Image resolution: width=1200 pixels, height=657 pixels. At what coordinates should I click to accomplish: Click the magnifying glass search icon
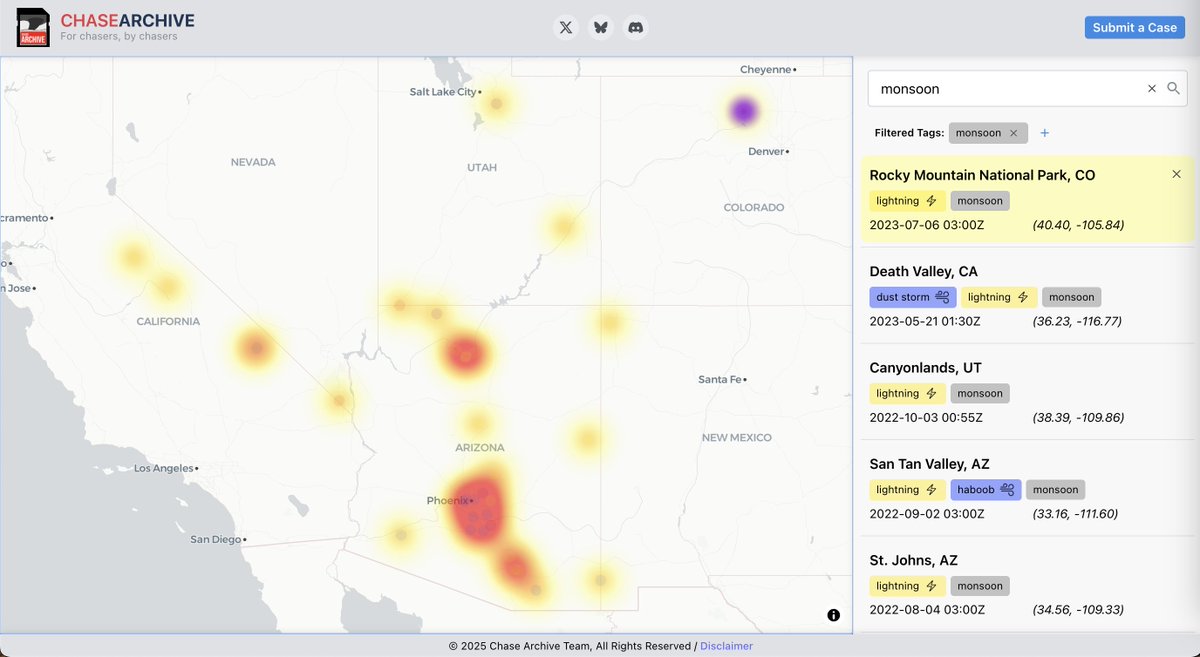tap(1174, 88)
